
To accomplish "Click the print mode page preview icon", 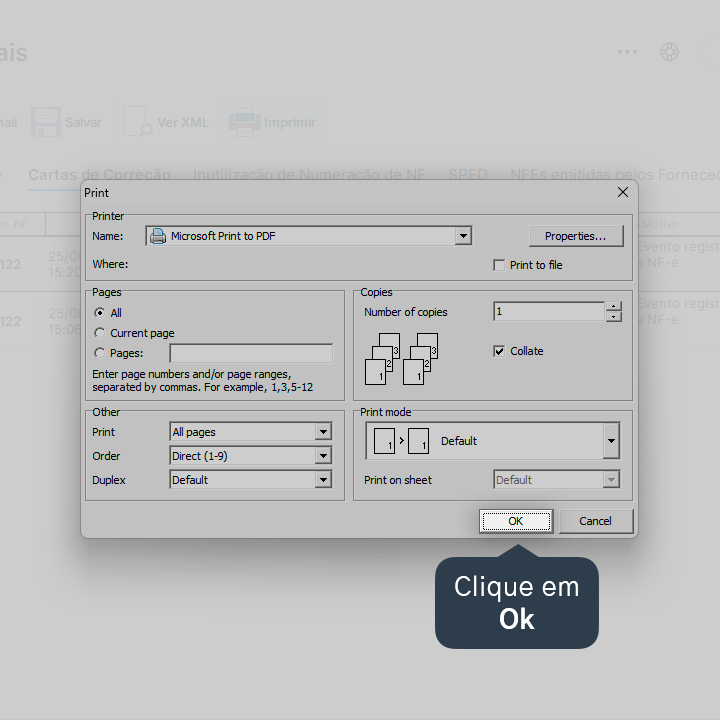I will (401, 441).
